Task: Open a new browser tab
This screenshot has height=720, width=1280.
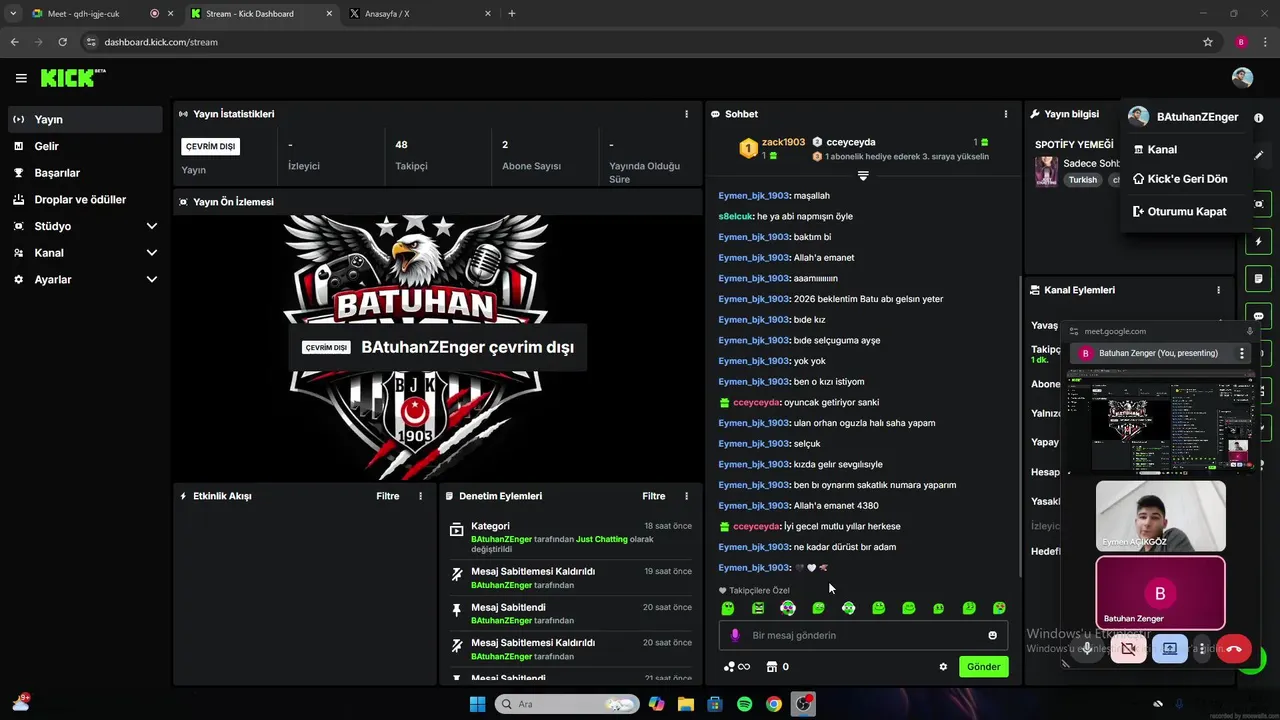Action: click(512, 14)
